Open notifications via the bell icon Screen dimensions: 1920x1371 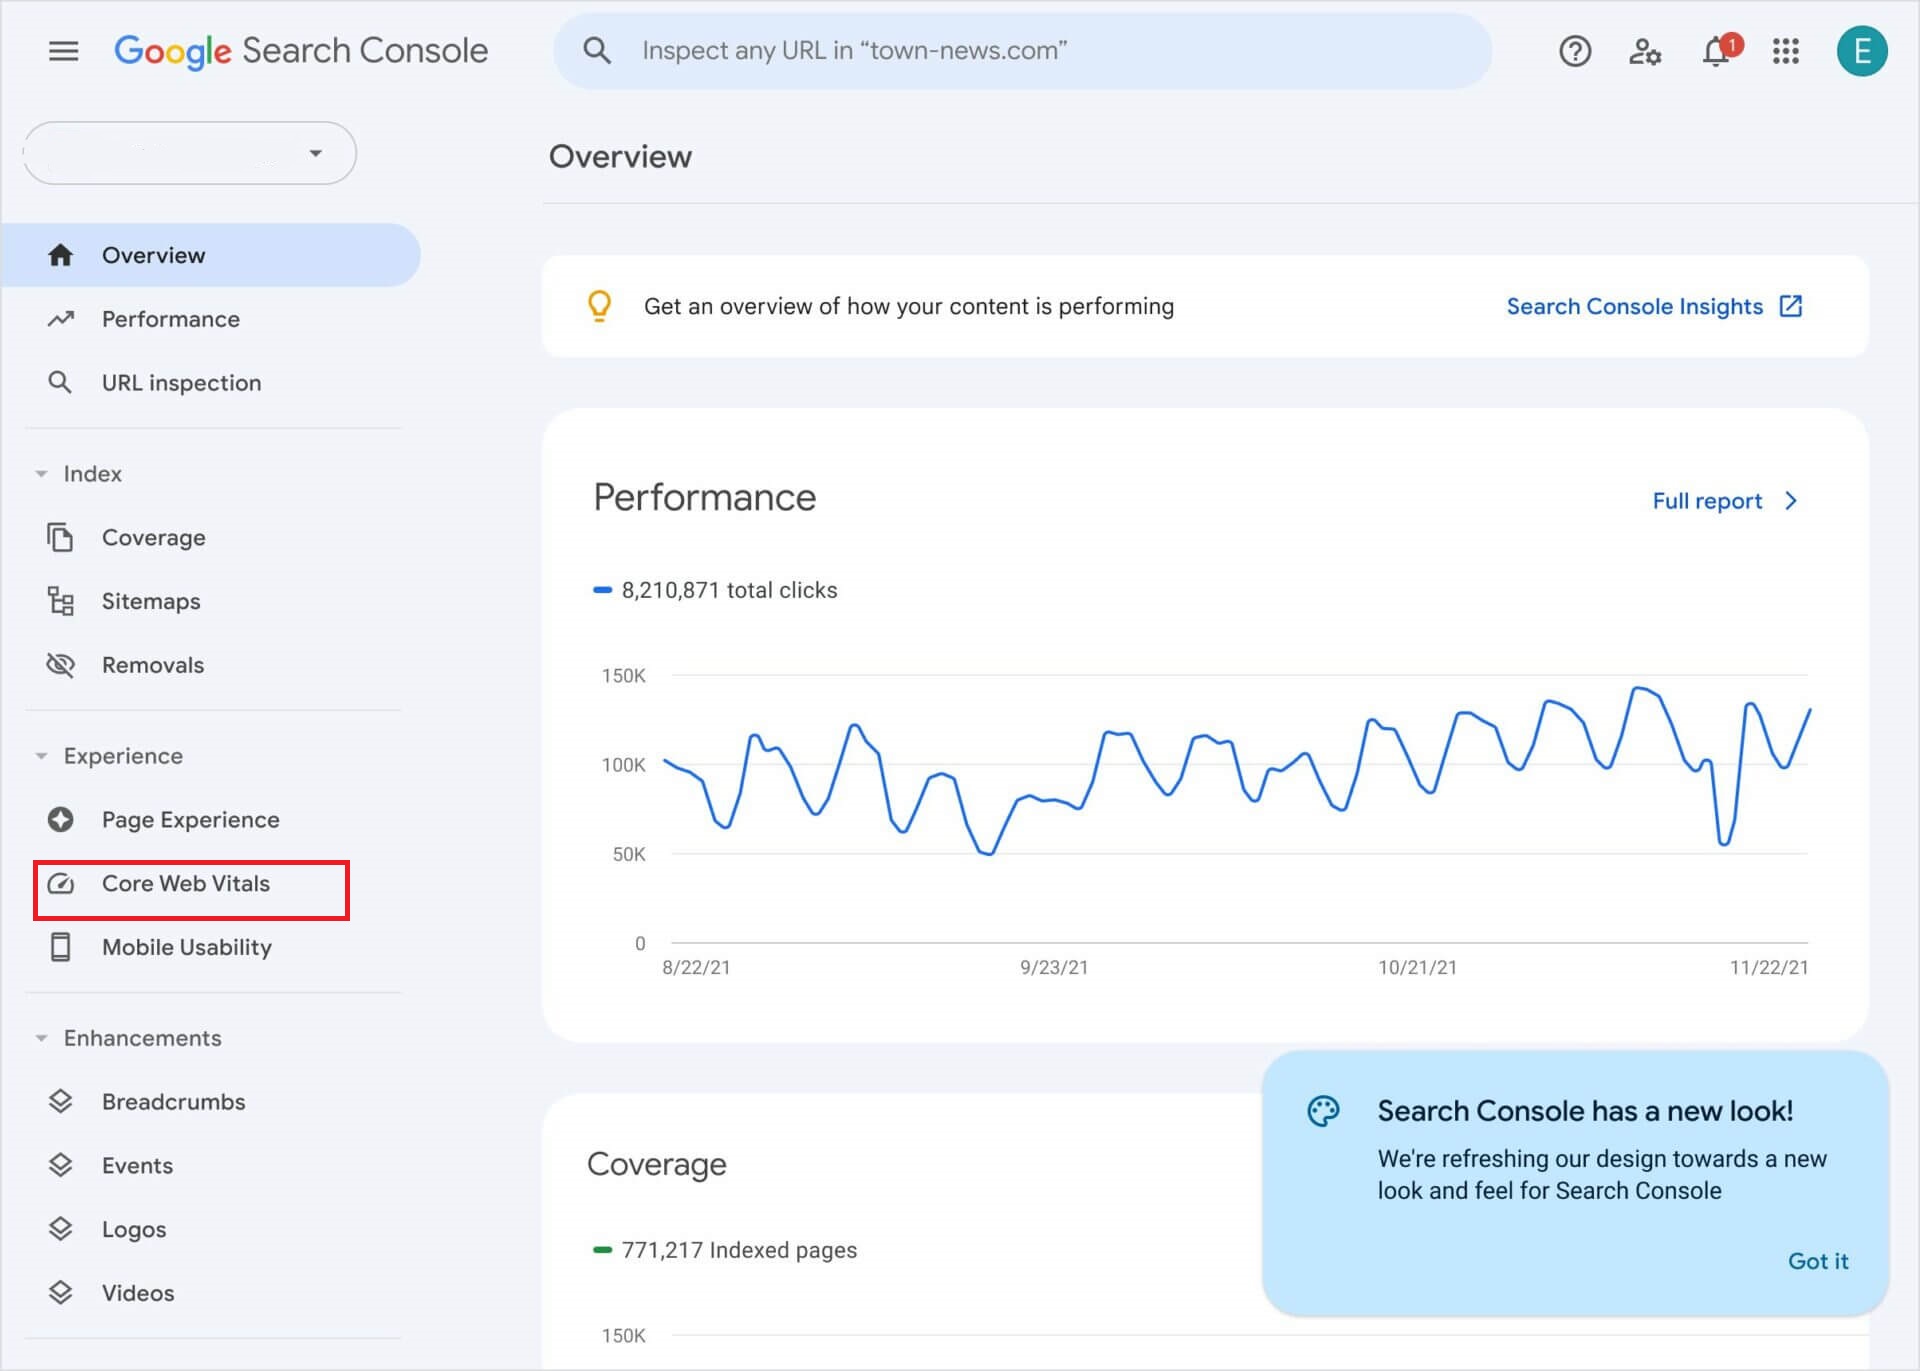pyautogui.click(x=1717, y=51)
